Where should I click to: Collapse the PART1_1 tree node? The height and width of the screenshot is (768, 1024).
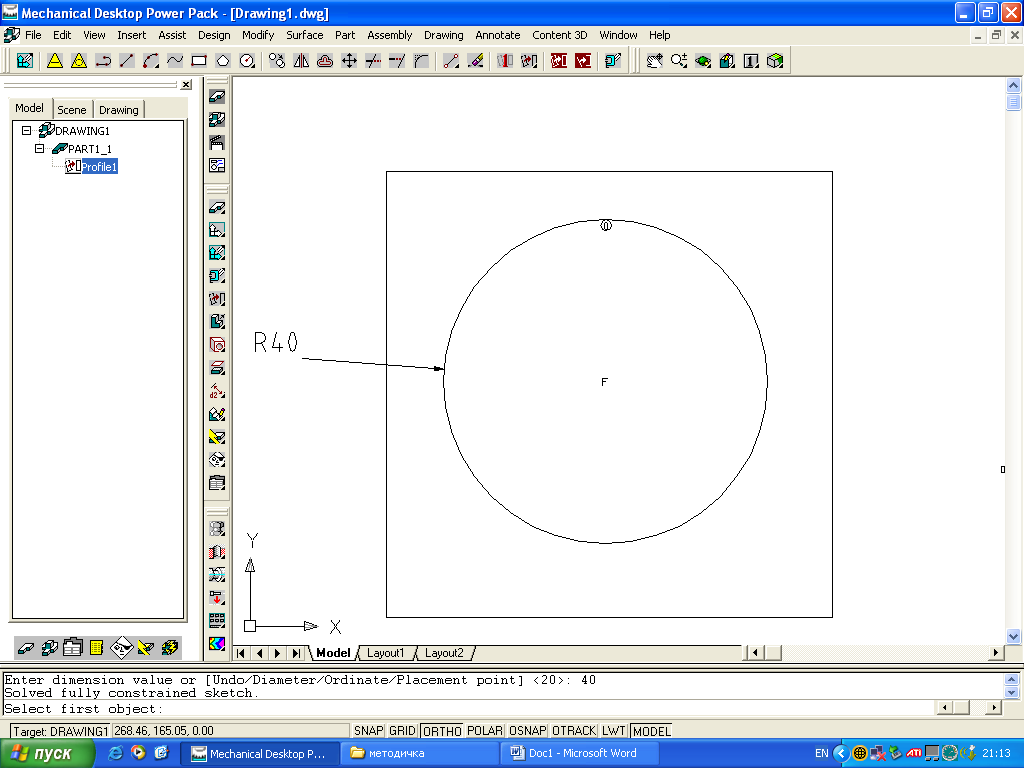(x=39, y=148)
